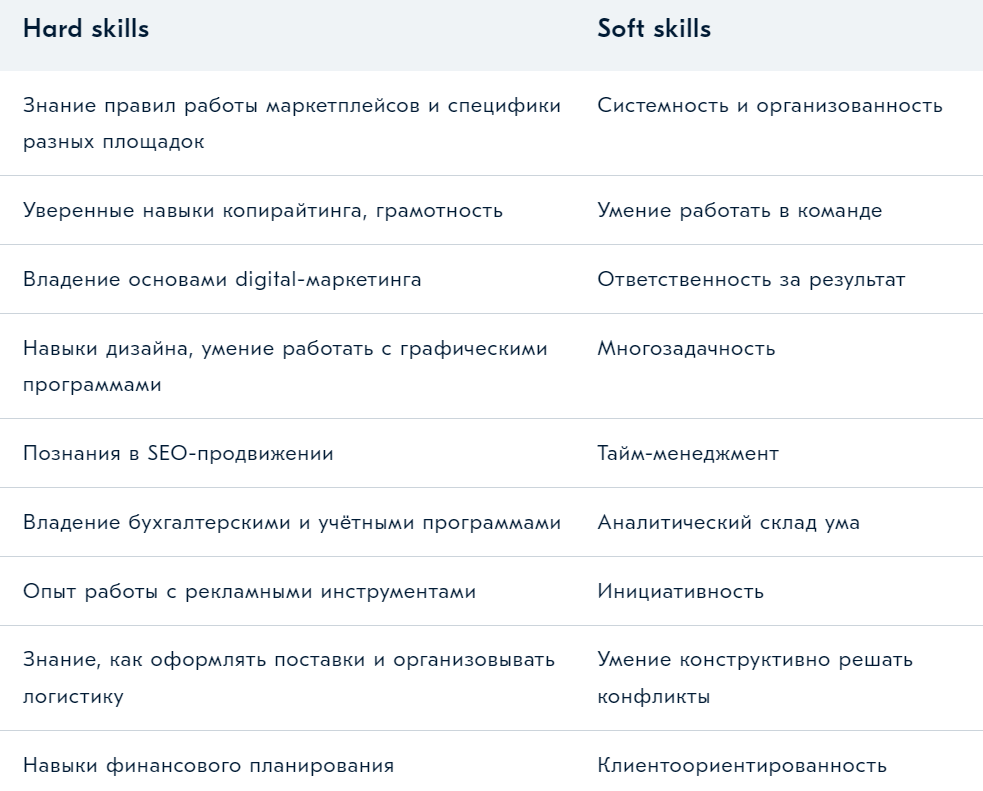Viewport: 983px width, 791px height.
Task: Click the supplies and logistics knowledge cell
Action: click(x=288, y=678)
